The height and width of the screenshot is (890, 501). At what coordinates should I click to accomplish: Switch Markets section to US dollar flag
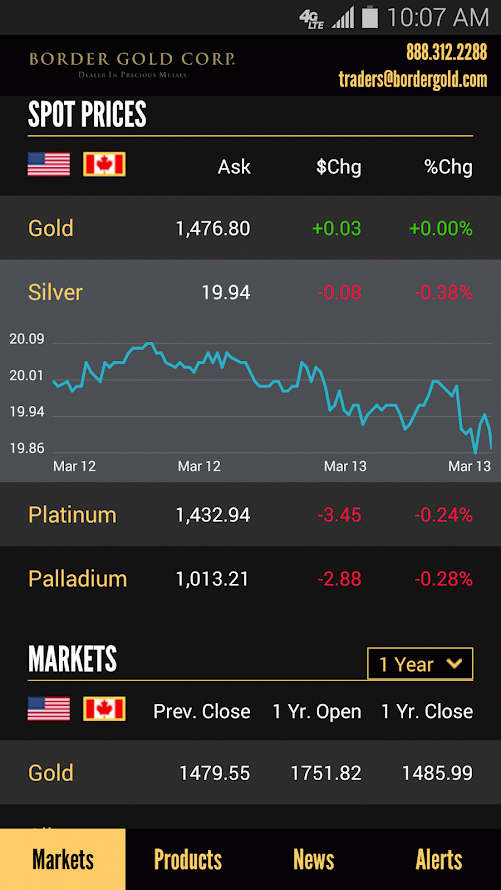[x=49, y=709]
